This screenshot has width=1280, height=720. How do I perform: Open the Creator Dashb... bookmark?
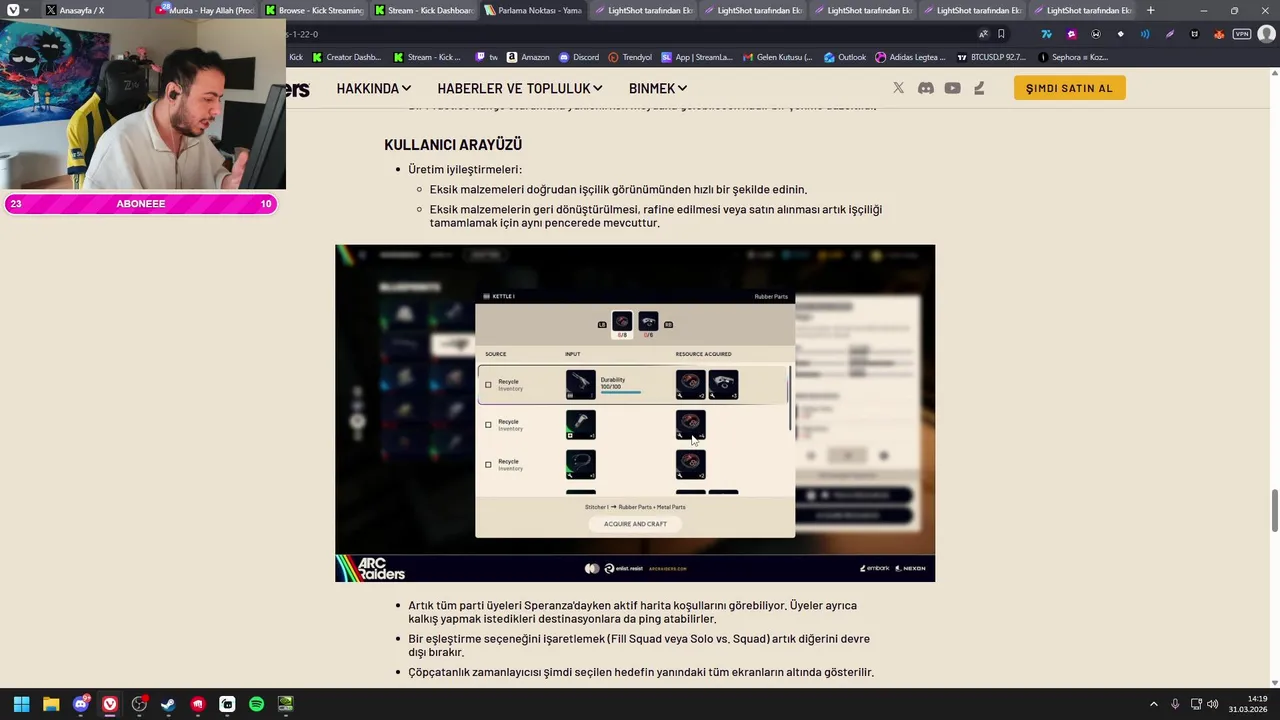[x=347, y=57]
